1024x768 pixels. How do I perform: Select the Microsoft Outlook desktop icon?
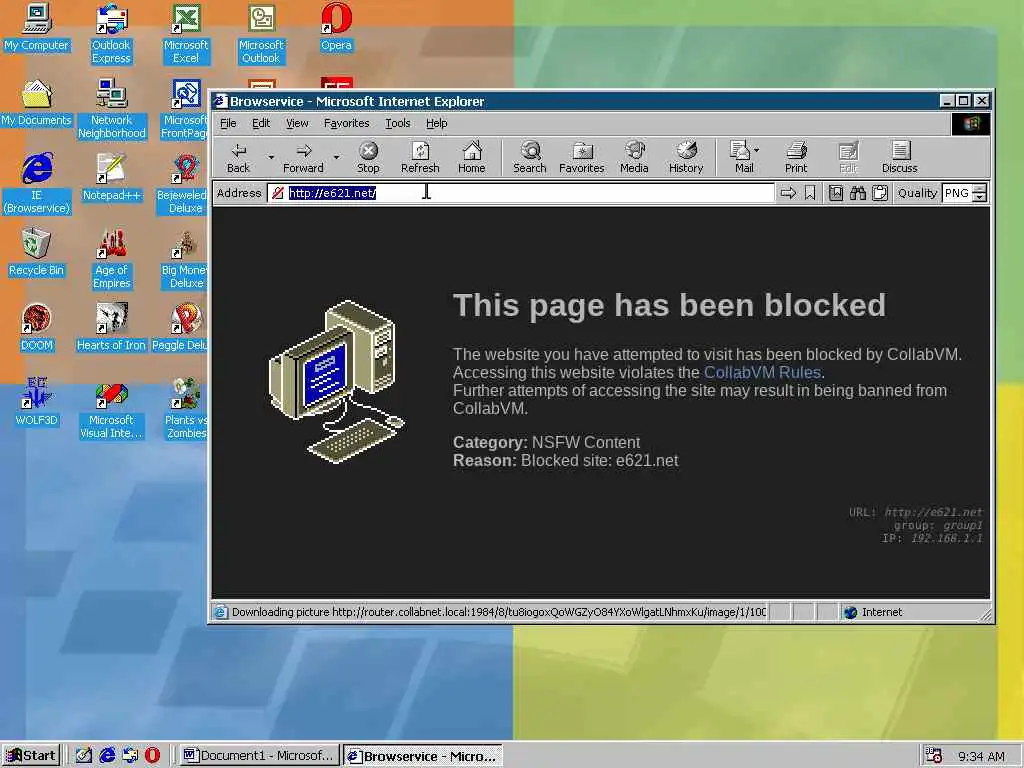pos(261,34)
